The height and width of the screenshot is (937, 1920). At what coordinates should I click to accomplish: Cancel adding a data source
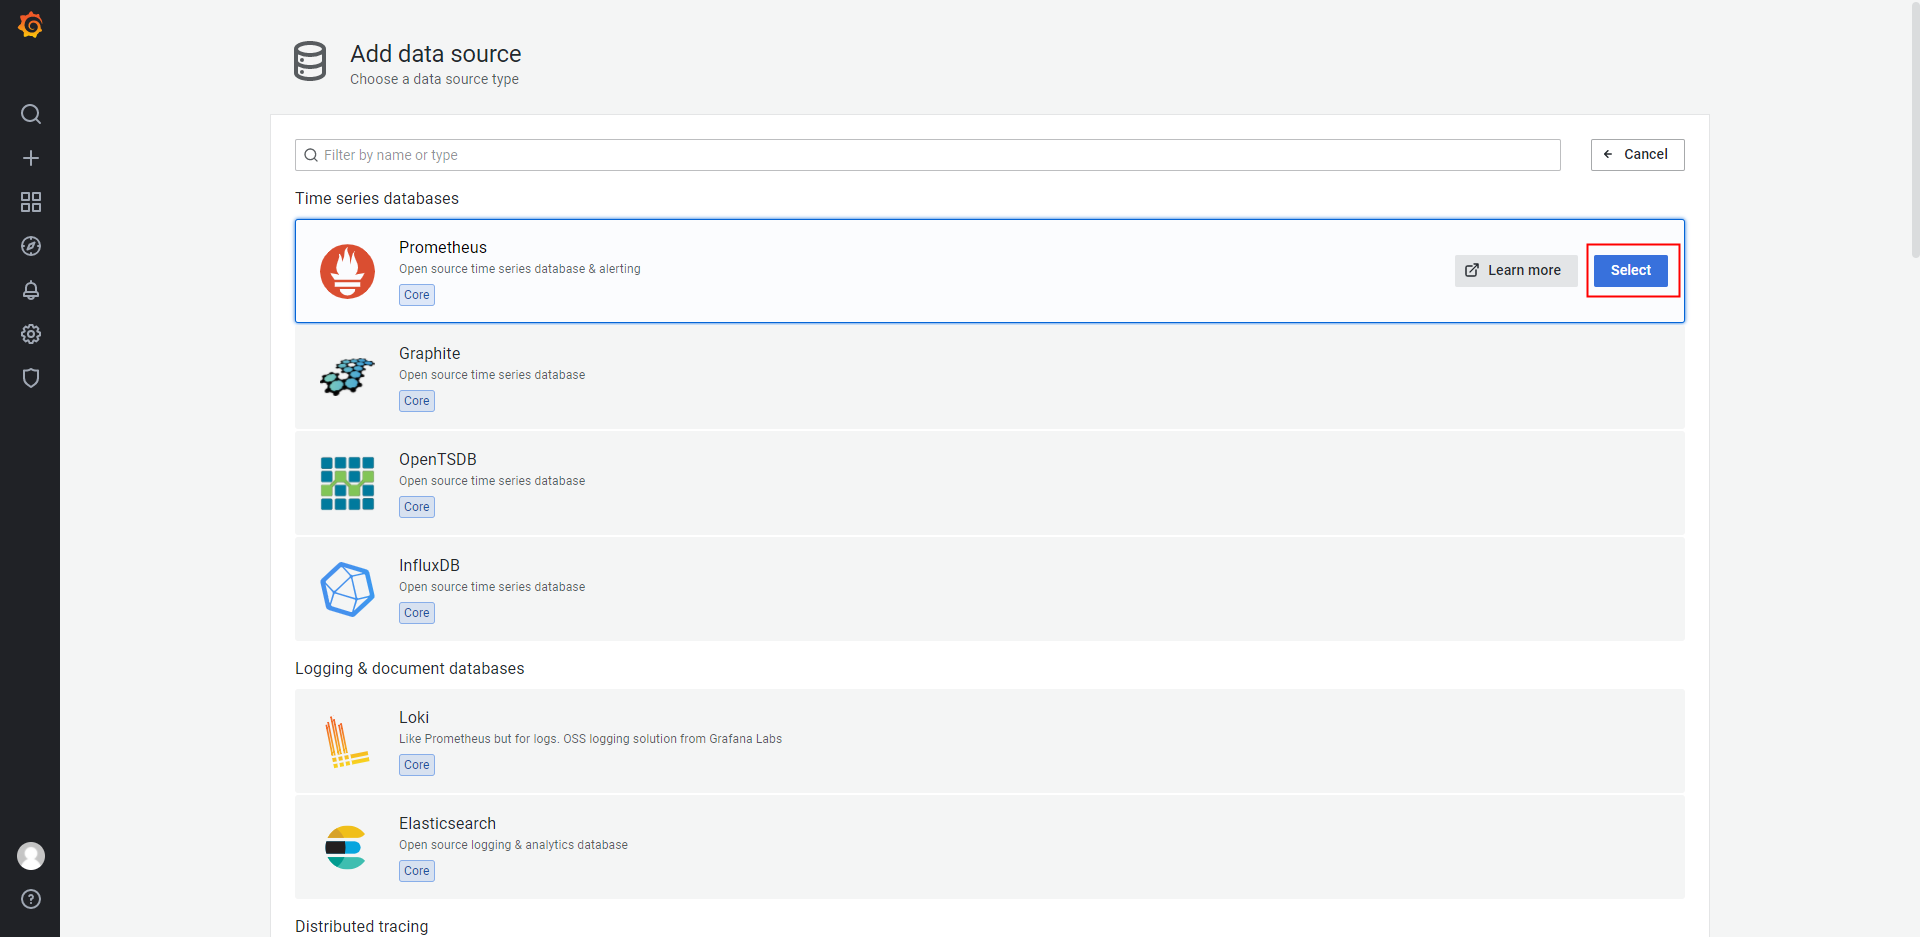(1637, 154)
